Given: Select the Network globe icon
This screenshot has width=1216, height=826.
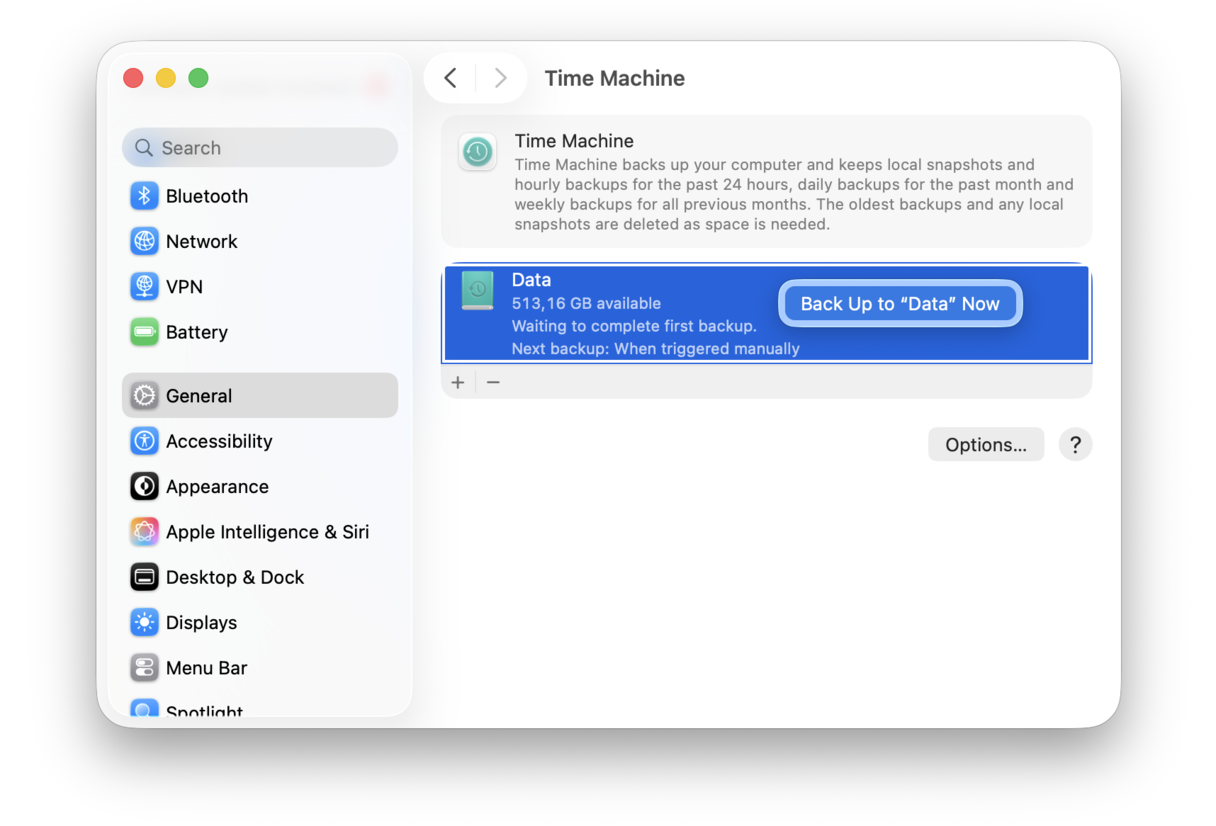Looking at the screenshot, I should coord(144,241).
